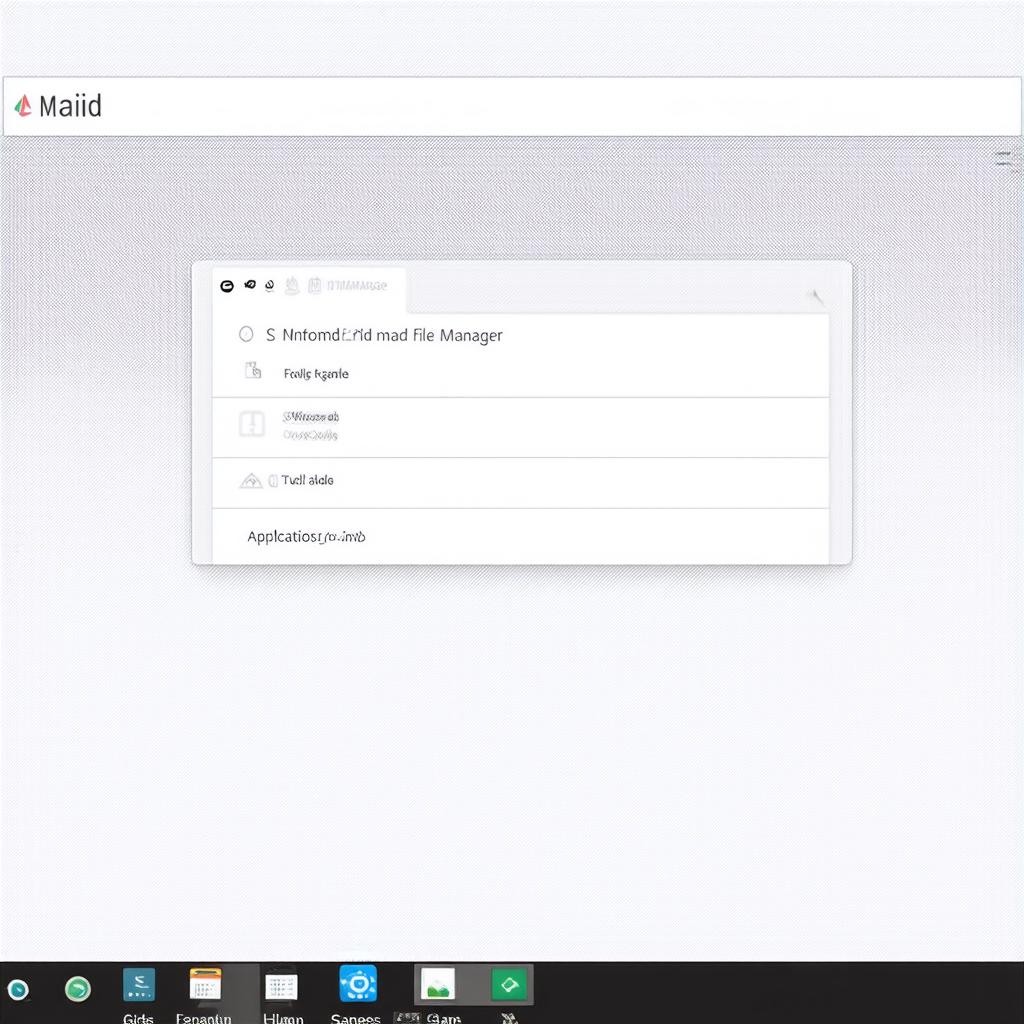Image resolution: width=1024 pixels, height=1024 pixels.
Task: Click the white grid calendar taskbar icon
Action: point(281,986)
